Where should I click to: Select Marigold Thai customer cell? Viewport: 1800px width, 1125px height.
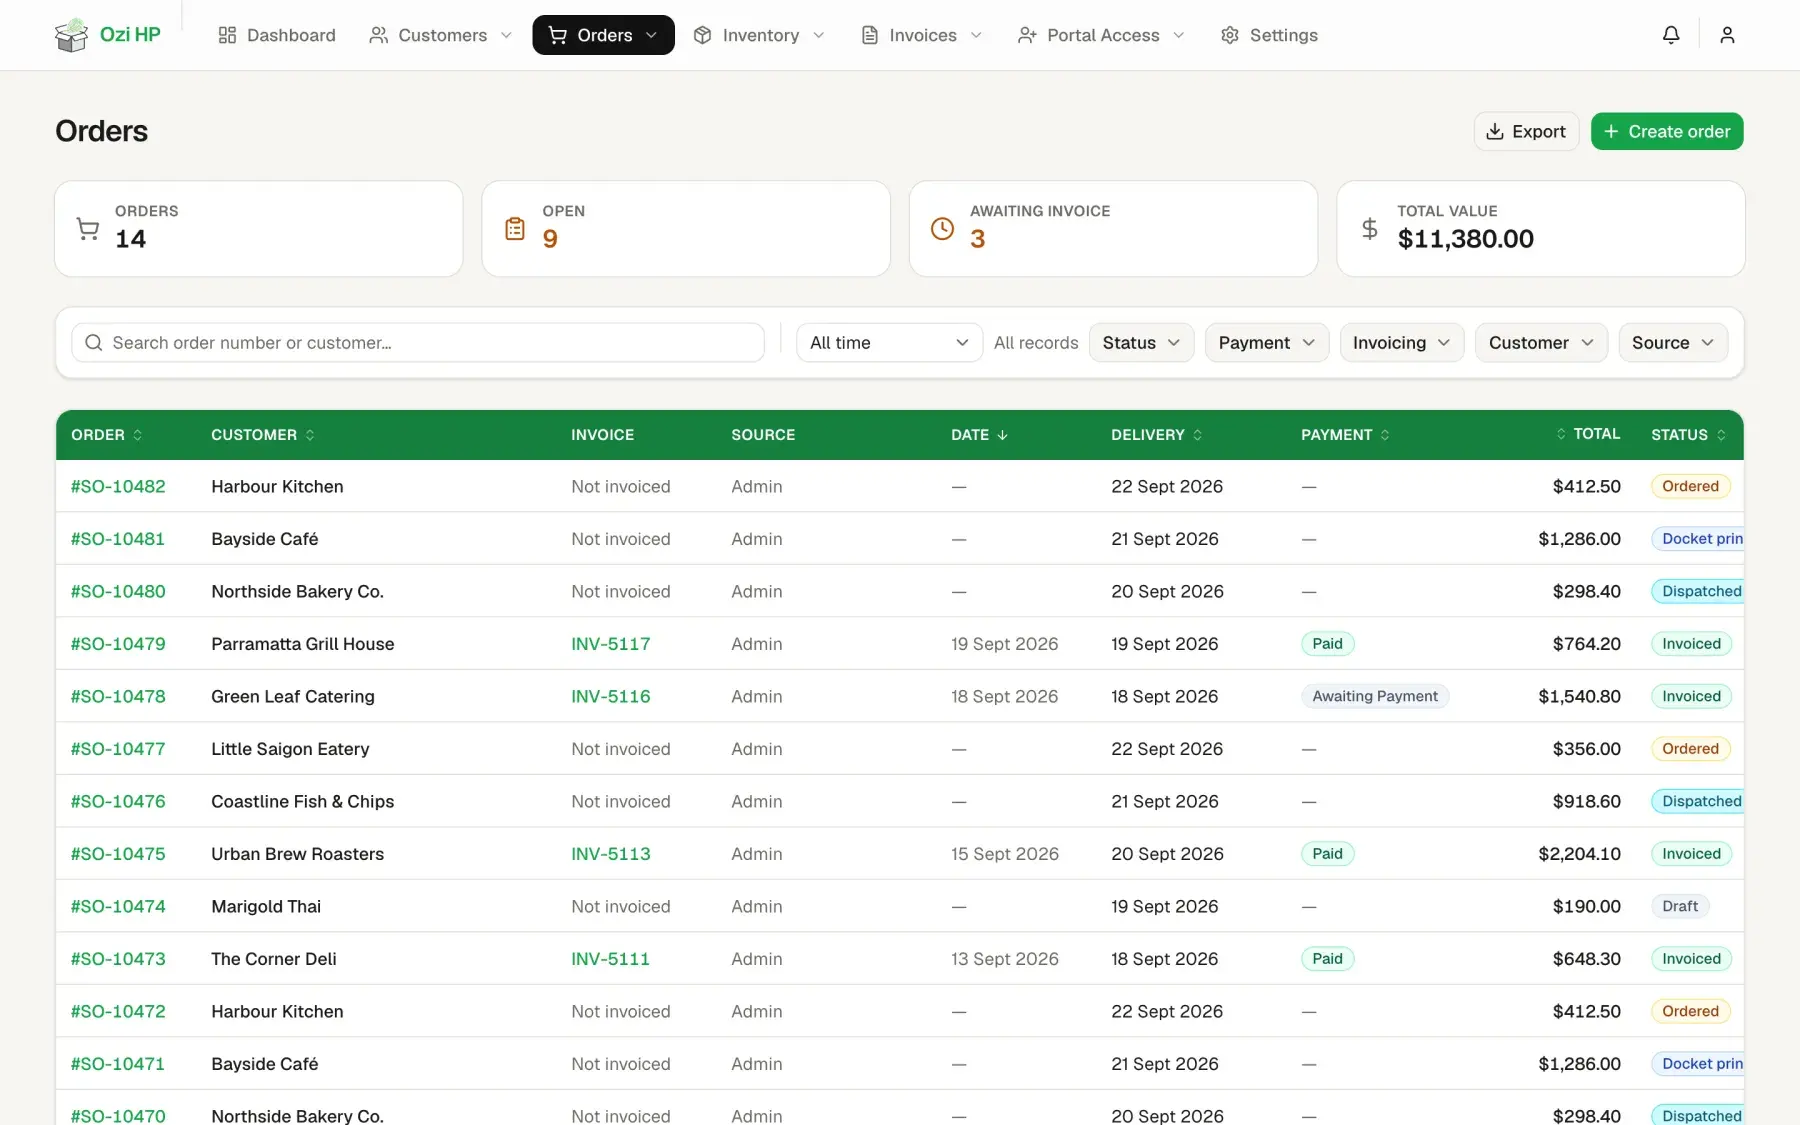coord(266,906)
